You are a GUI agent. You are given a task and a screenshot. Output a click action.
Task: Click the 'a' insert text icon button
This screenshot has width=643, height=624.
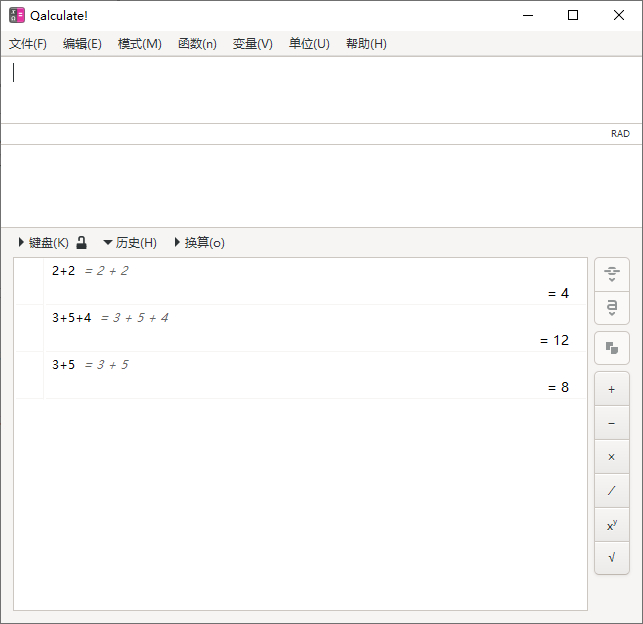(x=612, y=308)
